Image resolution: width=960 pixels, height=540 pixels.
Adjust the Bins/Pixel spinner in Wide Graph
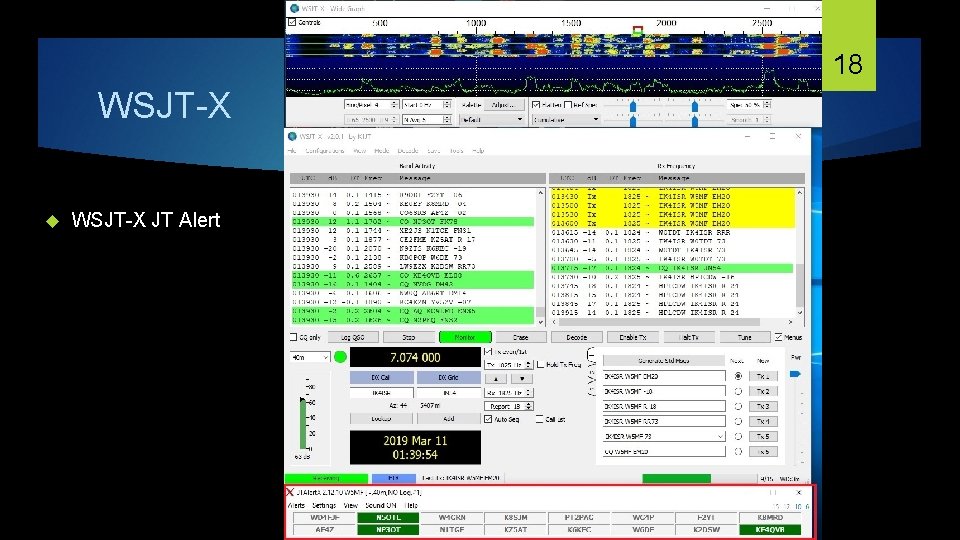[371, 105]
